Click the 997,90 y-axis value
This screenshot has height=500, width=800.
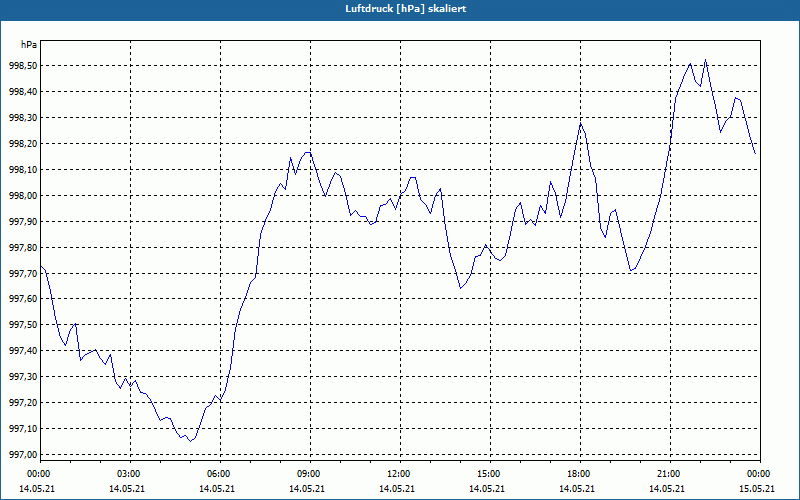click(24, 221)
